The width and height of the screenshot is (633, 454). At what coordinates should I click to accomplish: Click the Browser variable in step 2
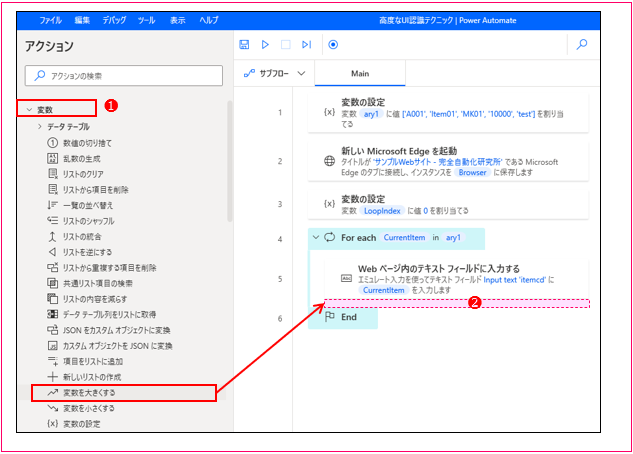tap(472, 172)
